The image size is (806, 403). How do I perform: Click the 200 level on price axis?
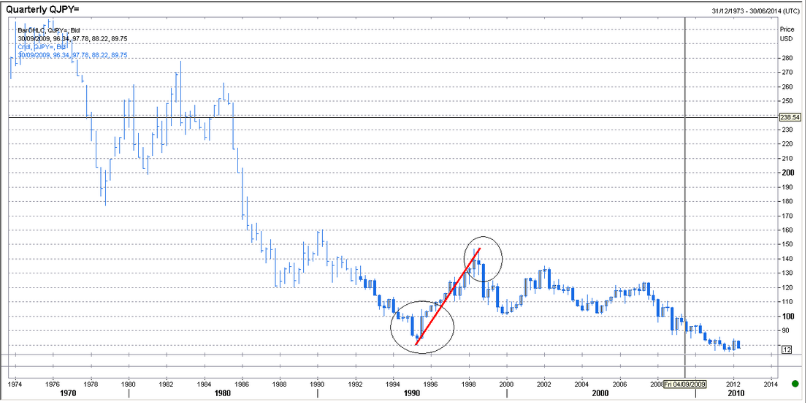tap(786, 172)
